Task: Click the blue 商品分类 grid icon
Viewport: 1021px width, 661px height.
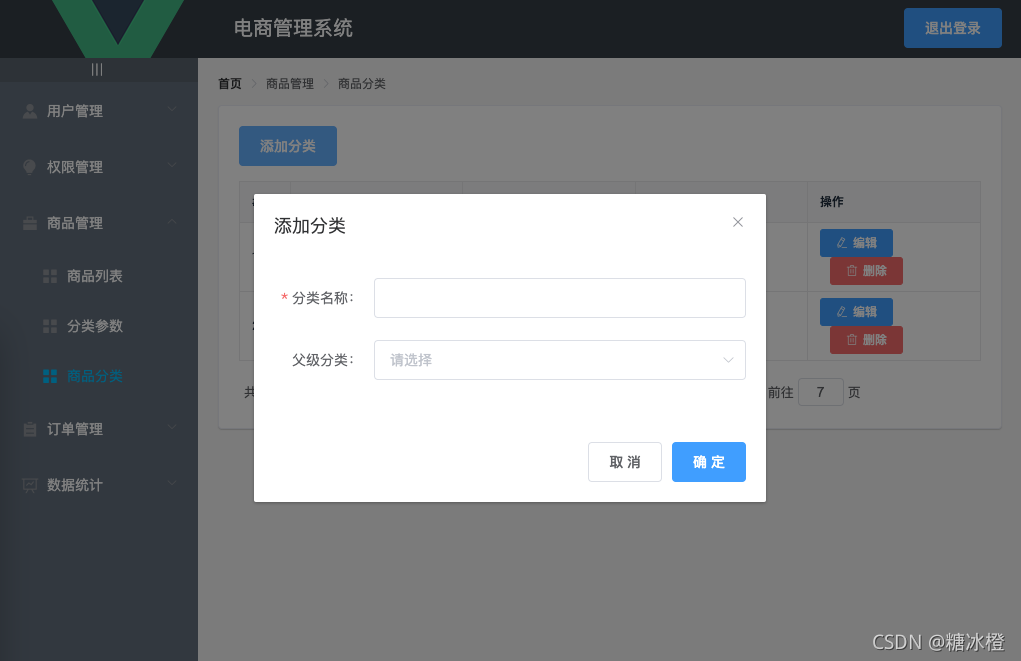Action: tap(49, 376)
